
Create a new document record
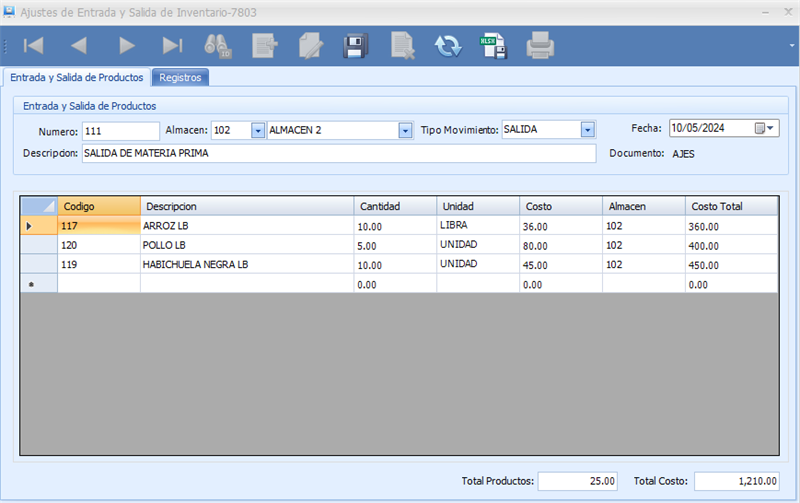(x=265, y=45)
